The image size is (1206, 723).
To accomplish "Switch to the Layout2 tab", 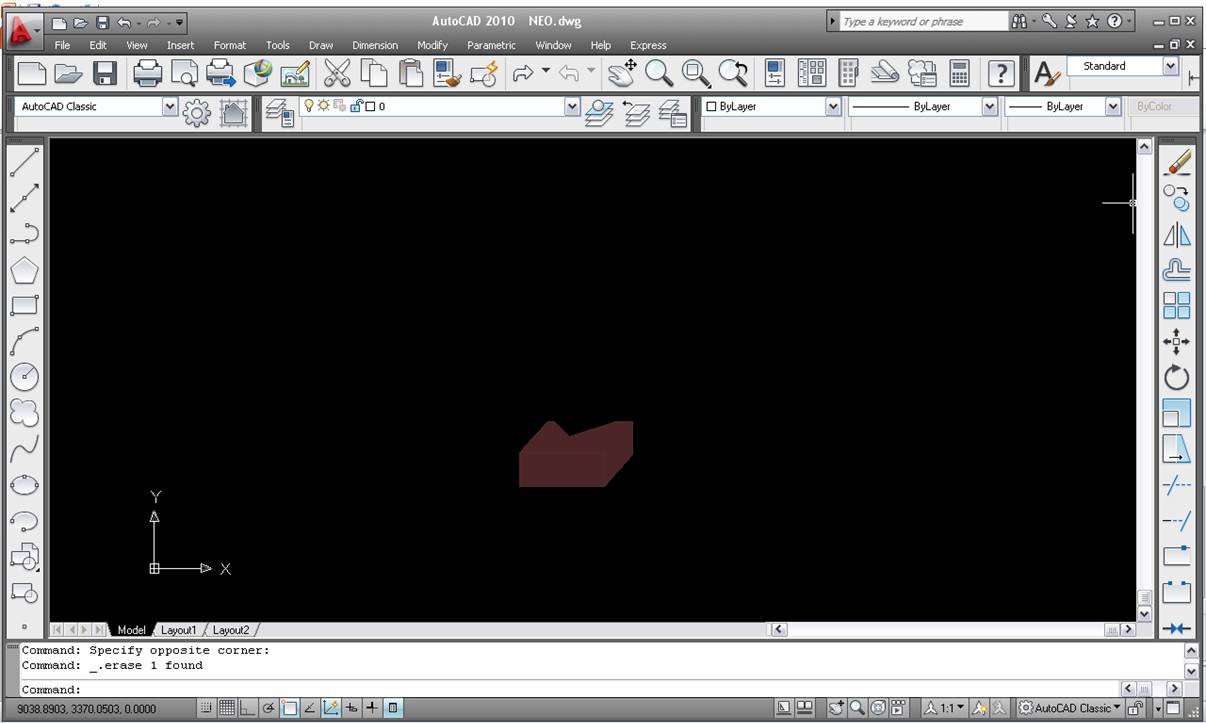I will 231,630.
